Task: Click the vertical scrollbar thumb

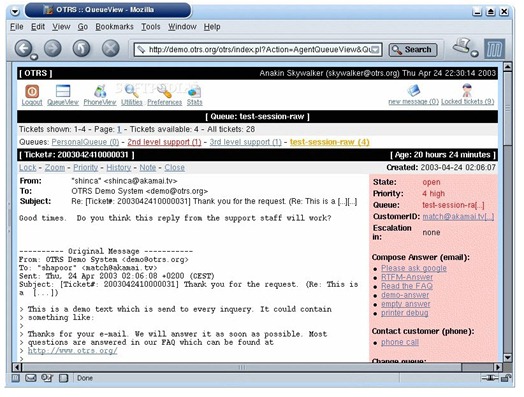Action: point(507,108)
